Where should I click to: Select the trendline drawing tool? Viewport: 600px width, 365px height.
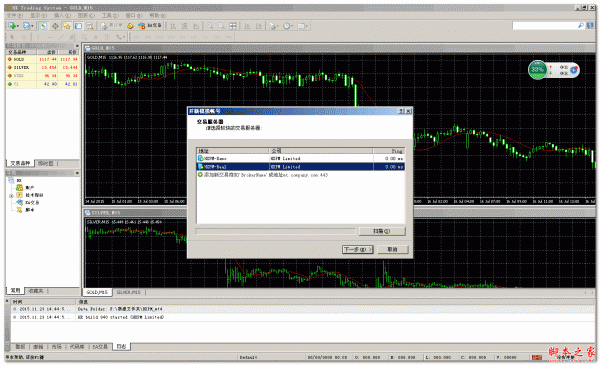(61, 37)
